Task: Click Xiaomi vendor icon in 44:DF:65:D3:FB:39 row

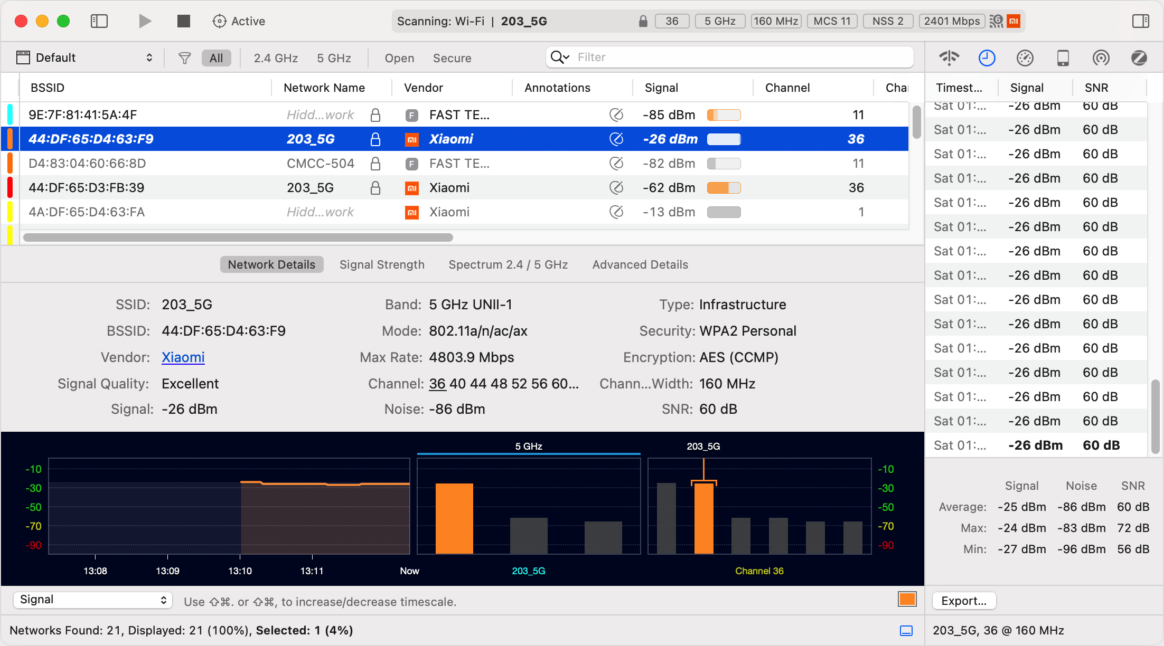Action: pos(411,188)
